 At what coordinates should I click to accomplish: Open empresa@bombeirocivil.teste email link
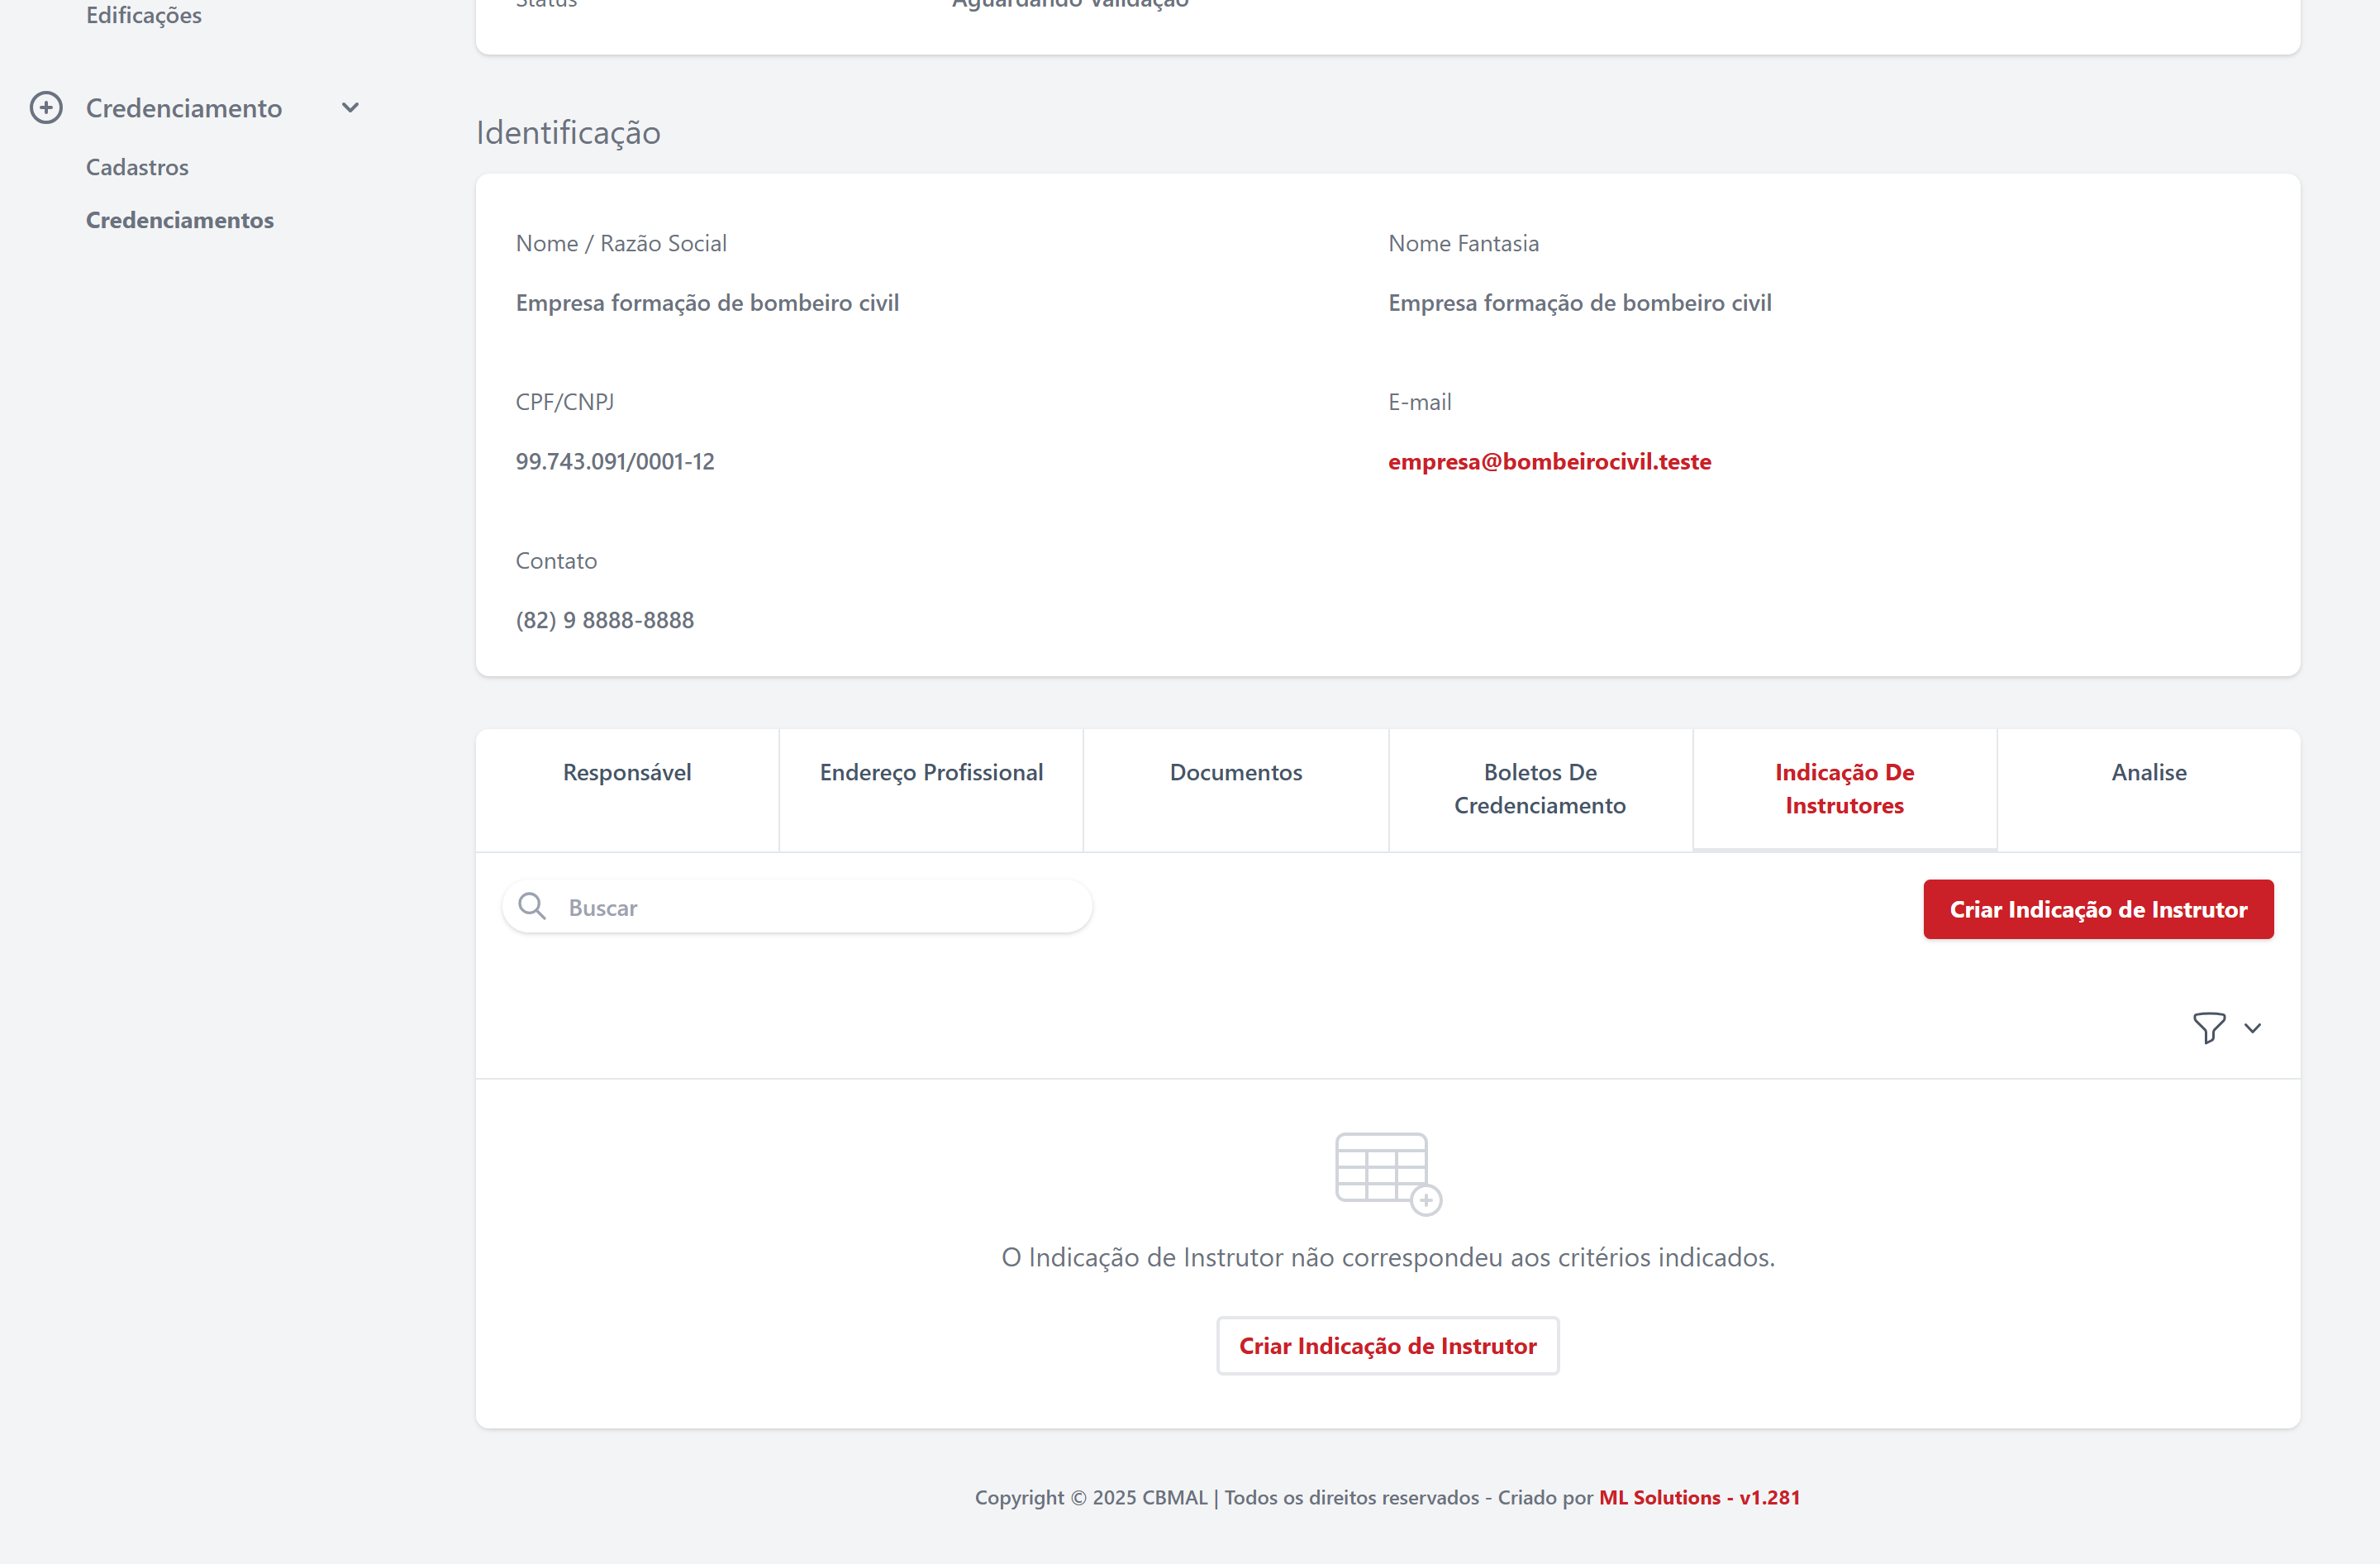coord(1549,462)
